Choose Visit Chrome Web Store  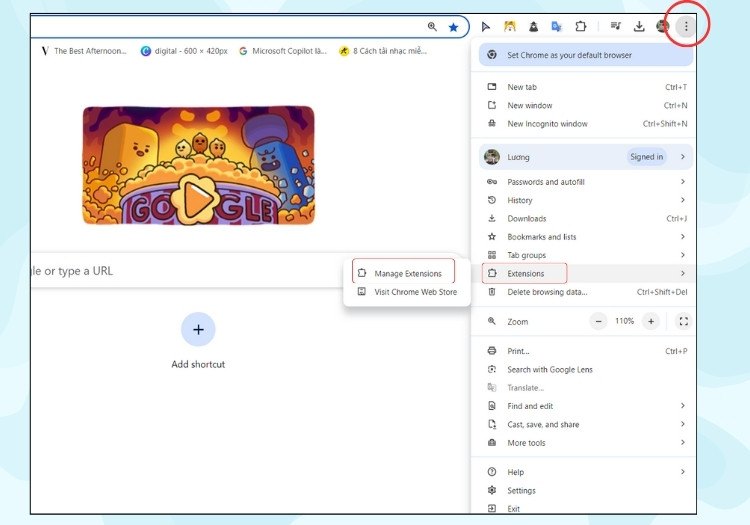[407, 292]
